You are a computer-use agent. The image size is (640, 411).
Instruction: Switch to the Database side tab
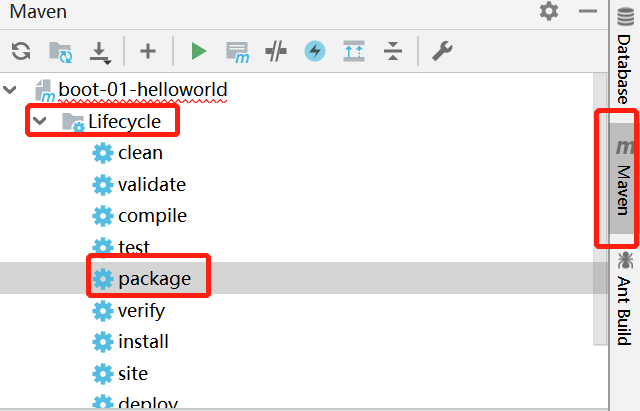pyautogui.click(x=624, y=67)
